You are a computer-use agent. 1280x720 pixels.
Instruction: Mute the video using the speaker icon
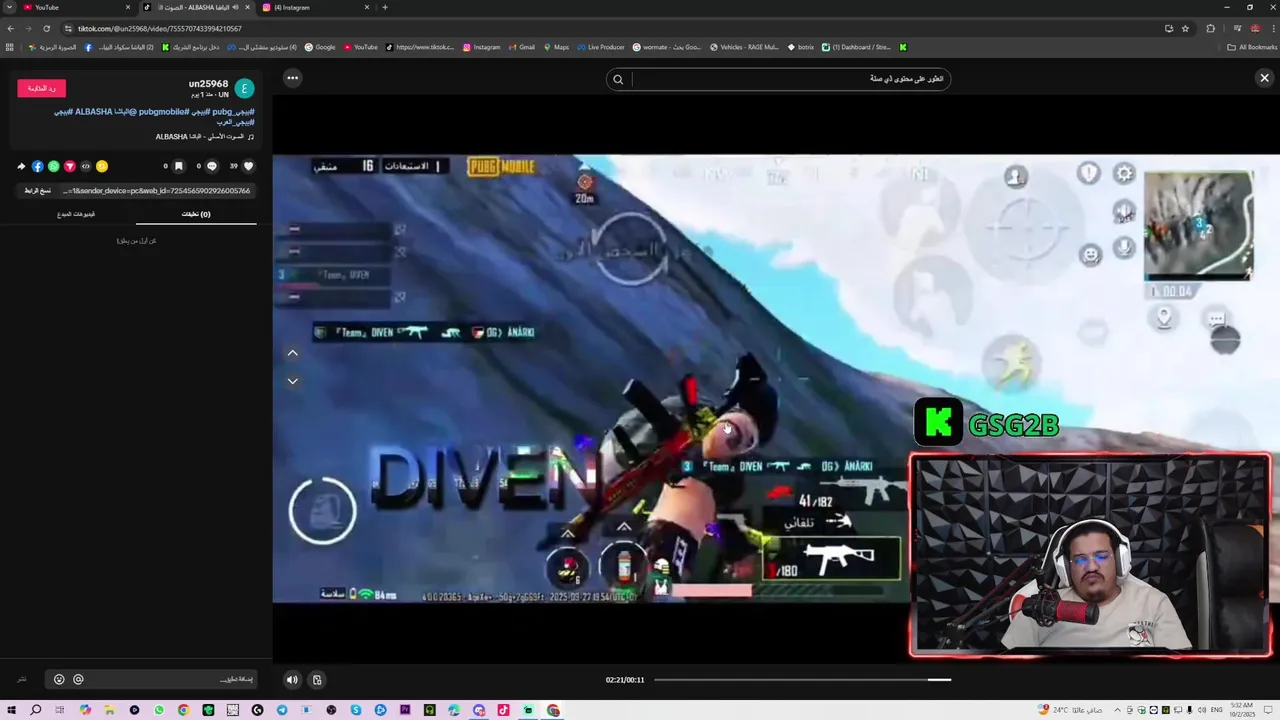pyautogui.click(x=292, y=680)
